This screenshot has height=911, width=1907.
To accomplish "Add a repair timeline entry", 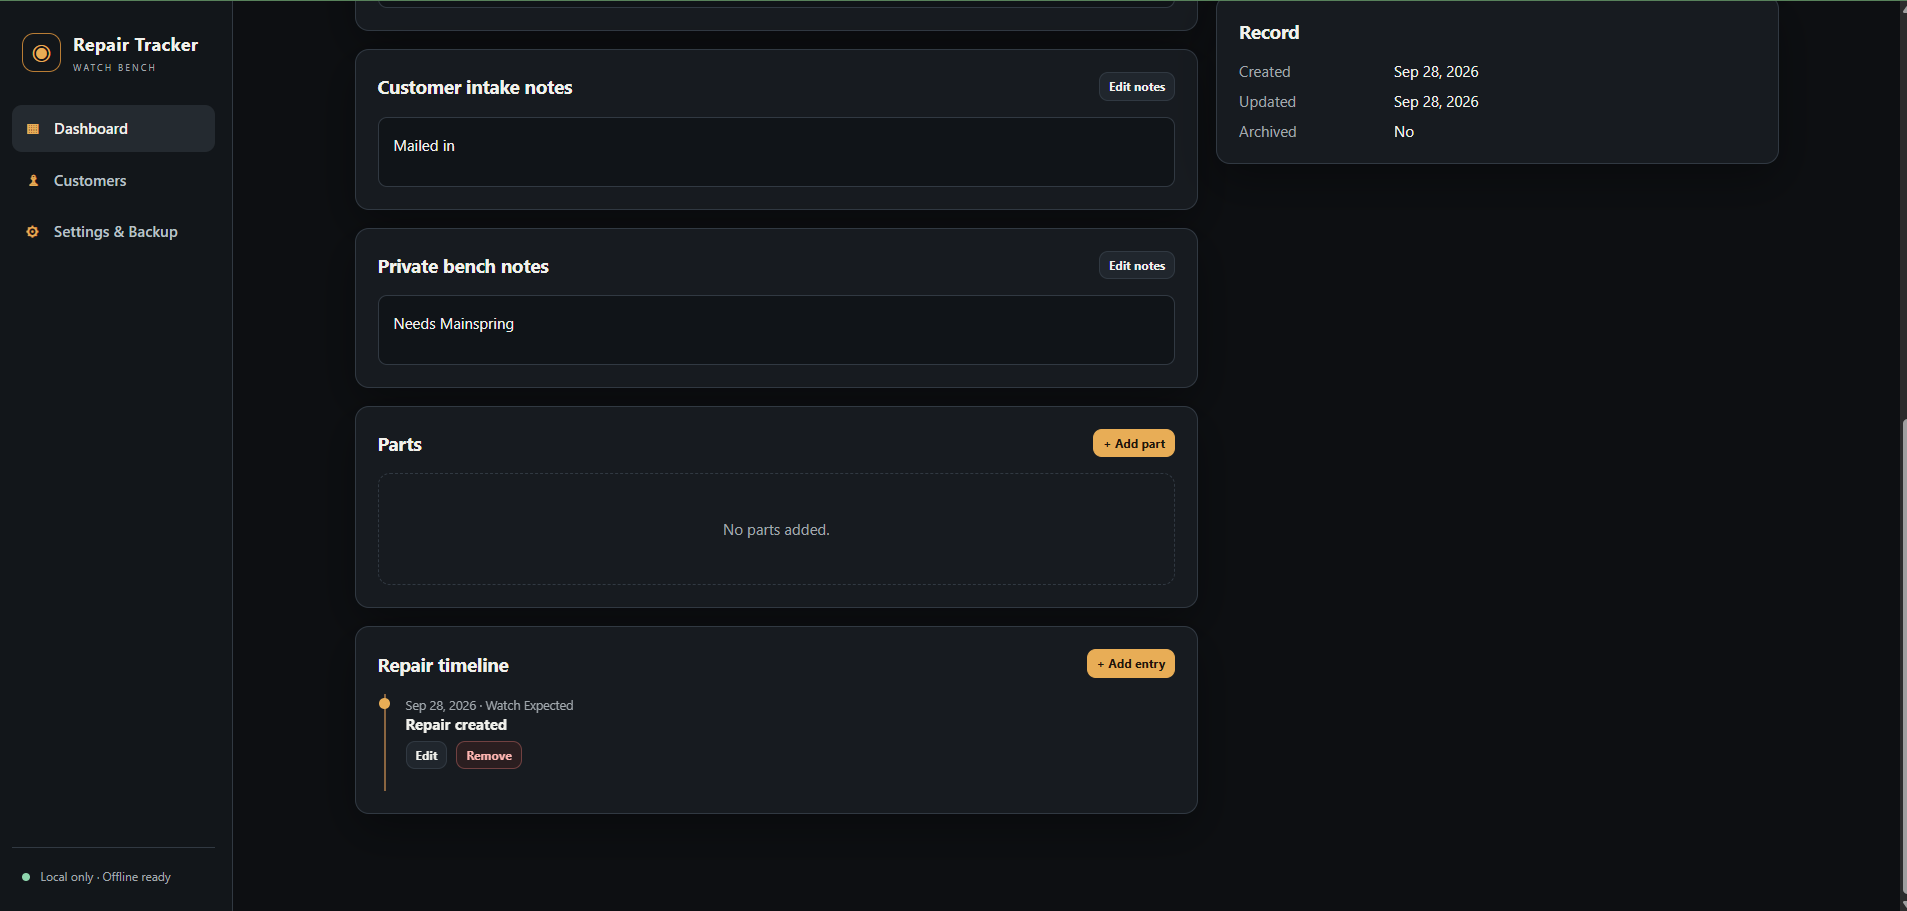I will coord(1131,664).
